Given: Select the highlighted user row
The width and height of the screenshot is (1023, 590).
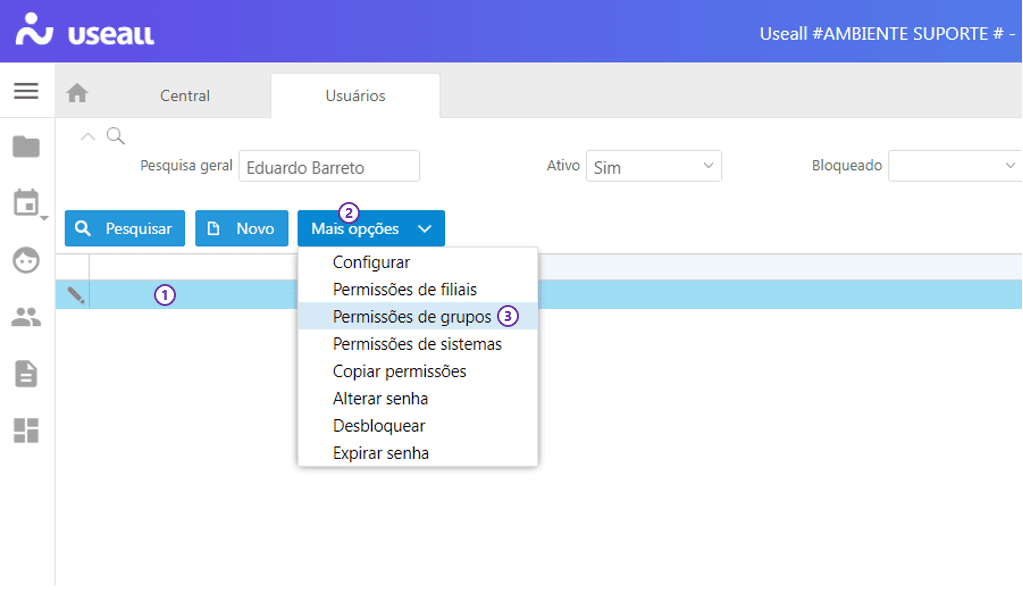Looking at the screenshot, I should coord(539,295).
